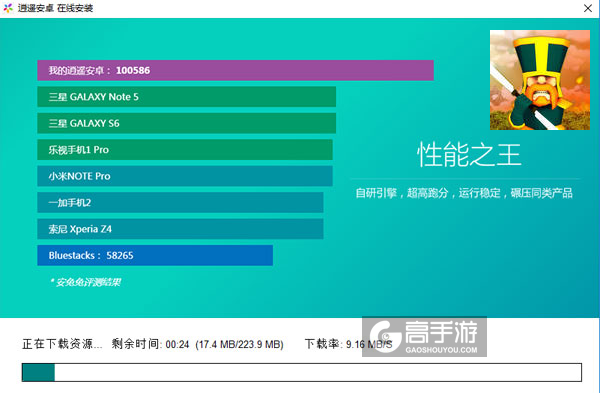Click the 正在下载资源 status text
Image resolution: width=600 pixels, height=393 pixels.
click(62, 344)
